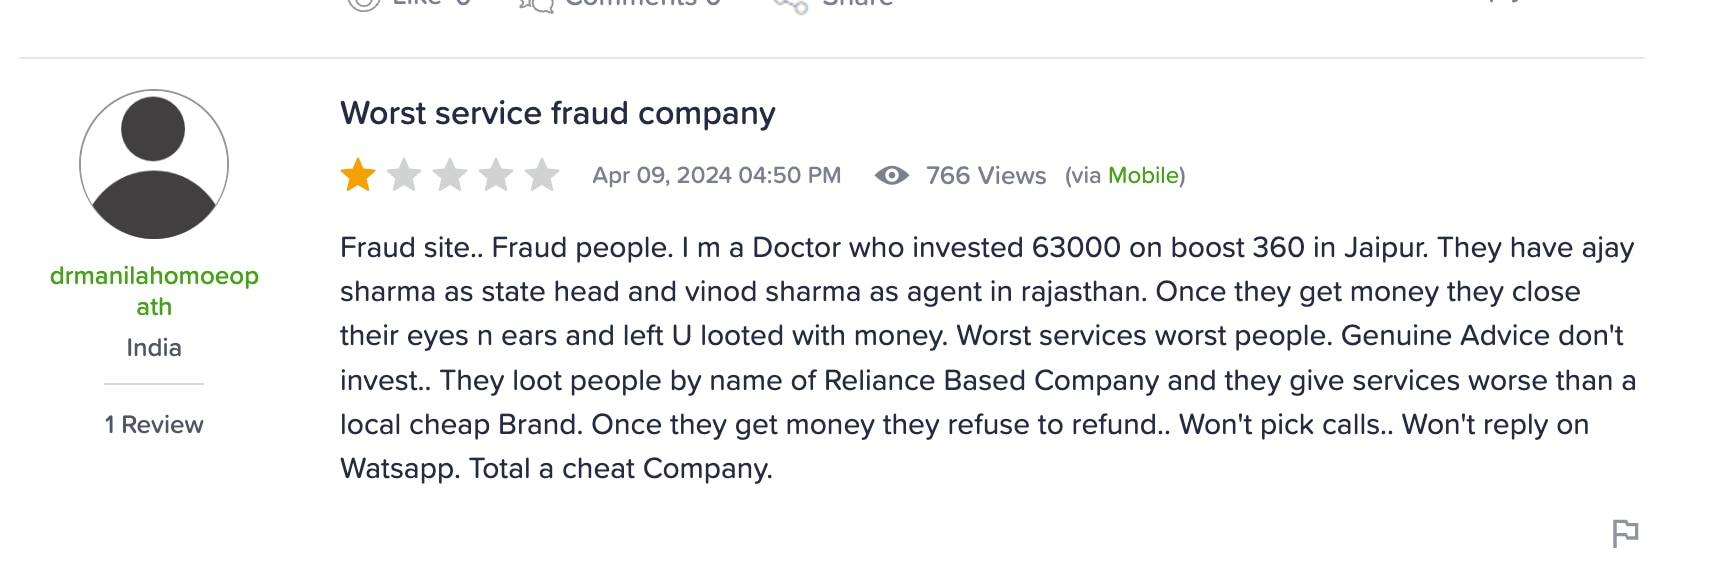The height and width of the screenshot is (588, 1732).
Task: Click the third grey rating star
Action: click(450, 176)
